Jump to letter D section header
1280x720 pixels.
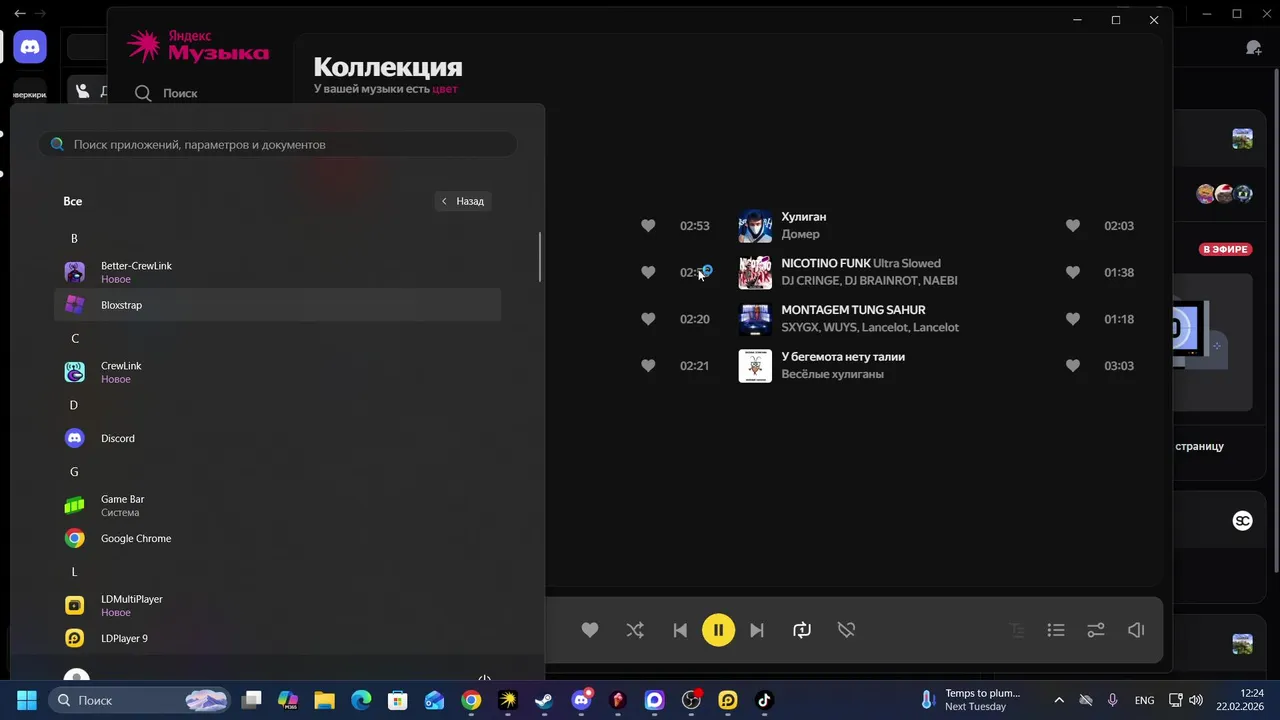(x=74, y=405)
